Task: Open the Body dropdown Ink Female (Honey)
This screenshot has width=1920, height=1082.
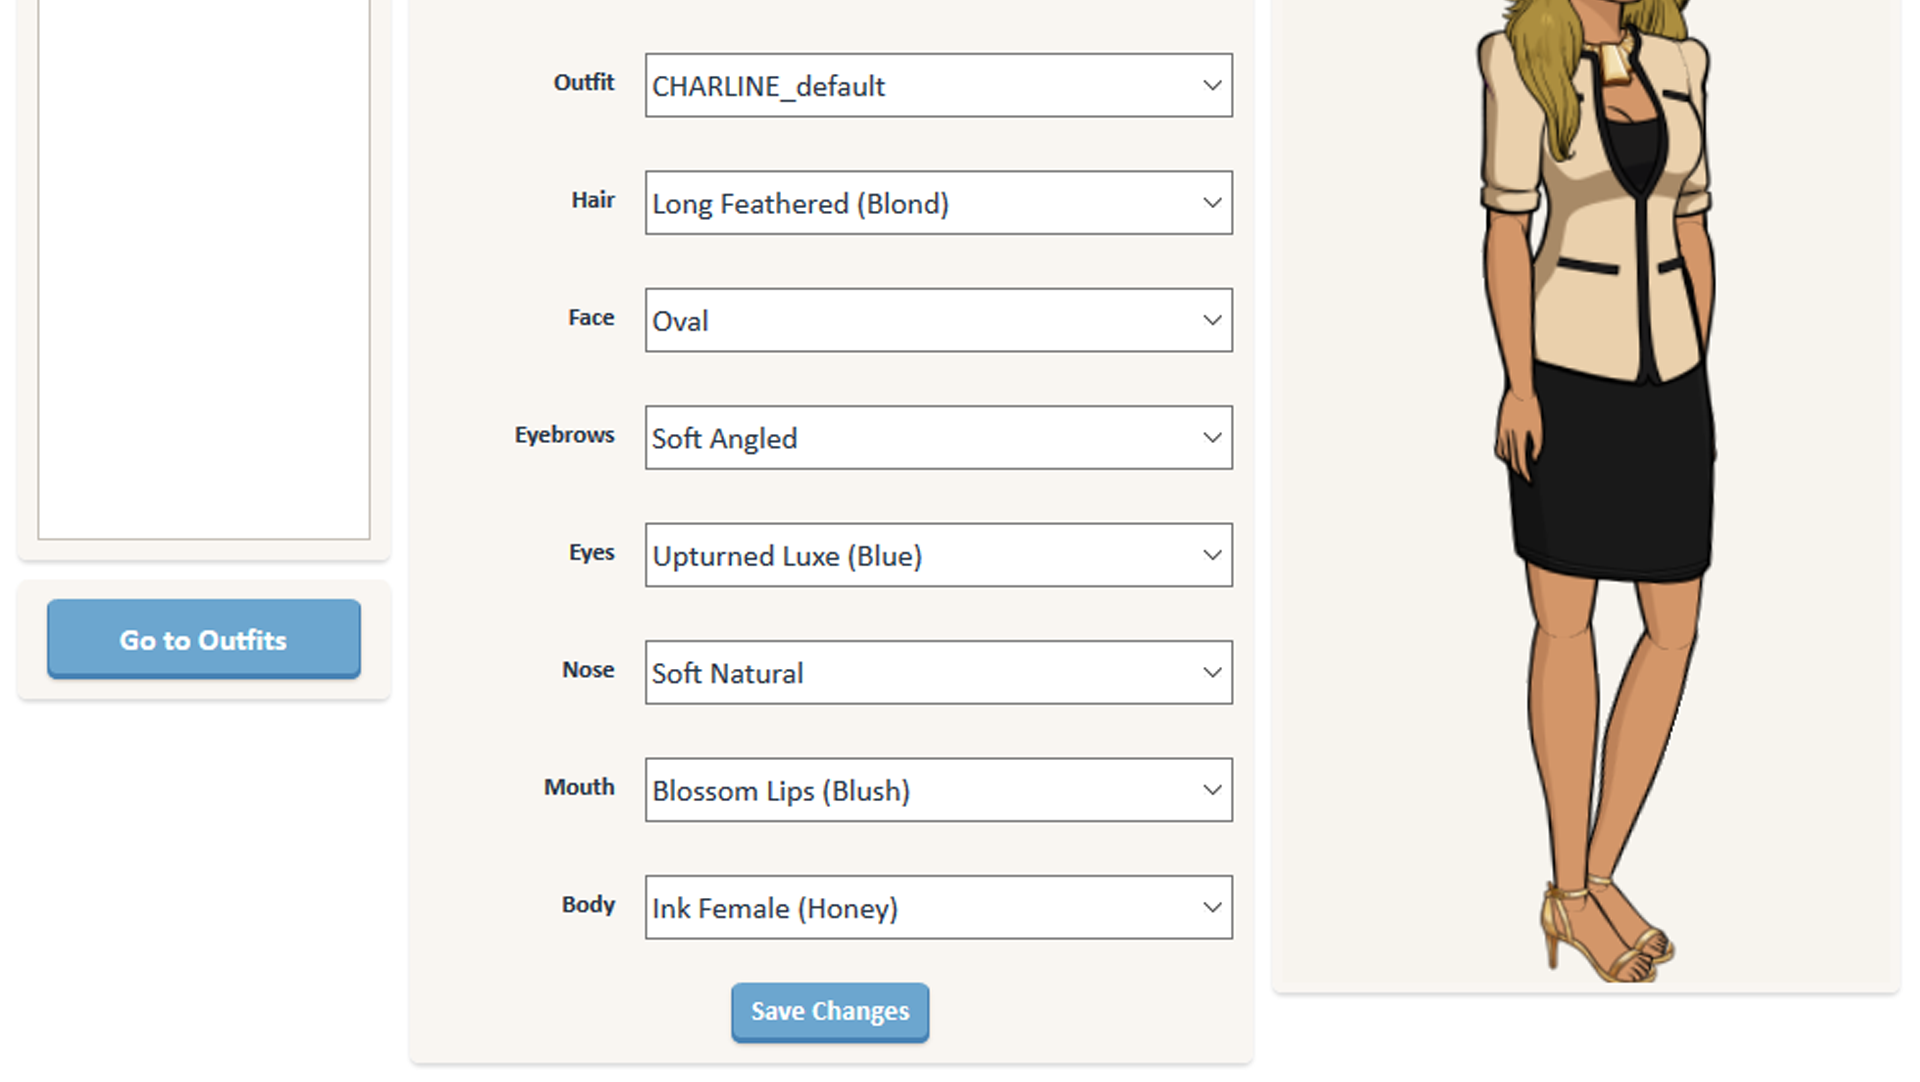Action: pos(938,908)
